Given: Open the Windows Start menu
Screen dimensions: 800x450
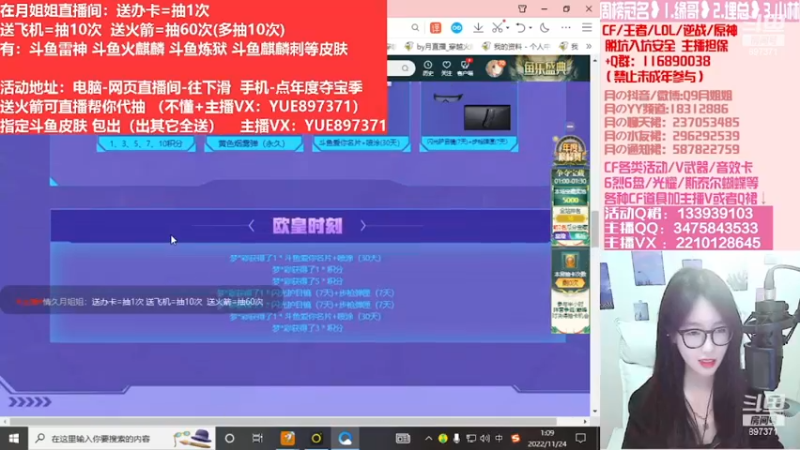Looking at the screenshot, I should 14,438.
